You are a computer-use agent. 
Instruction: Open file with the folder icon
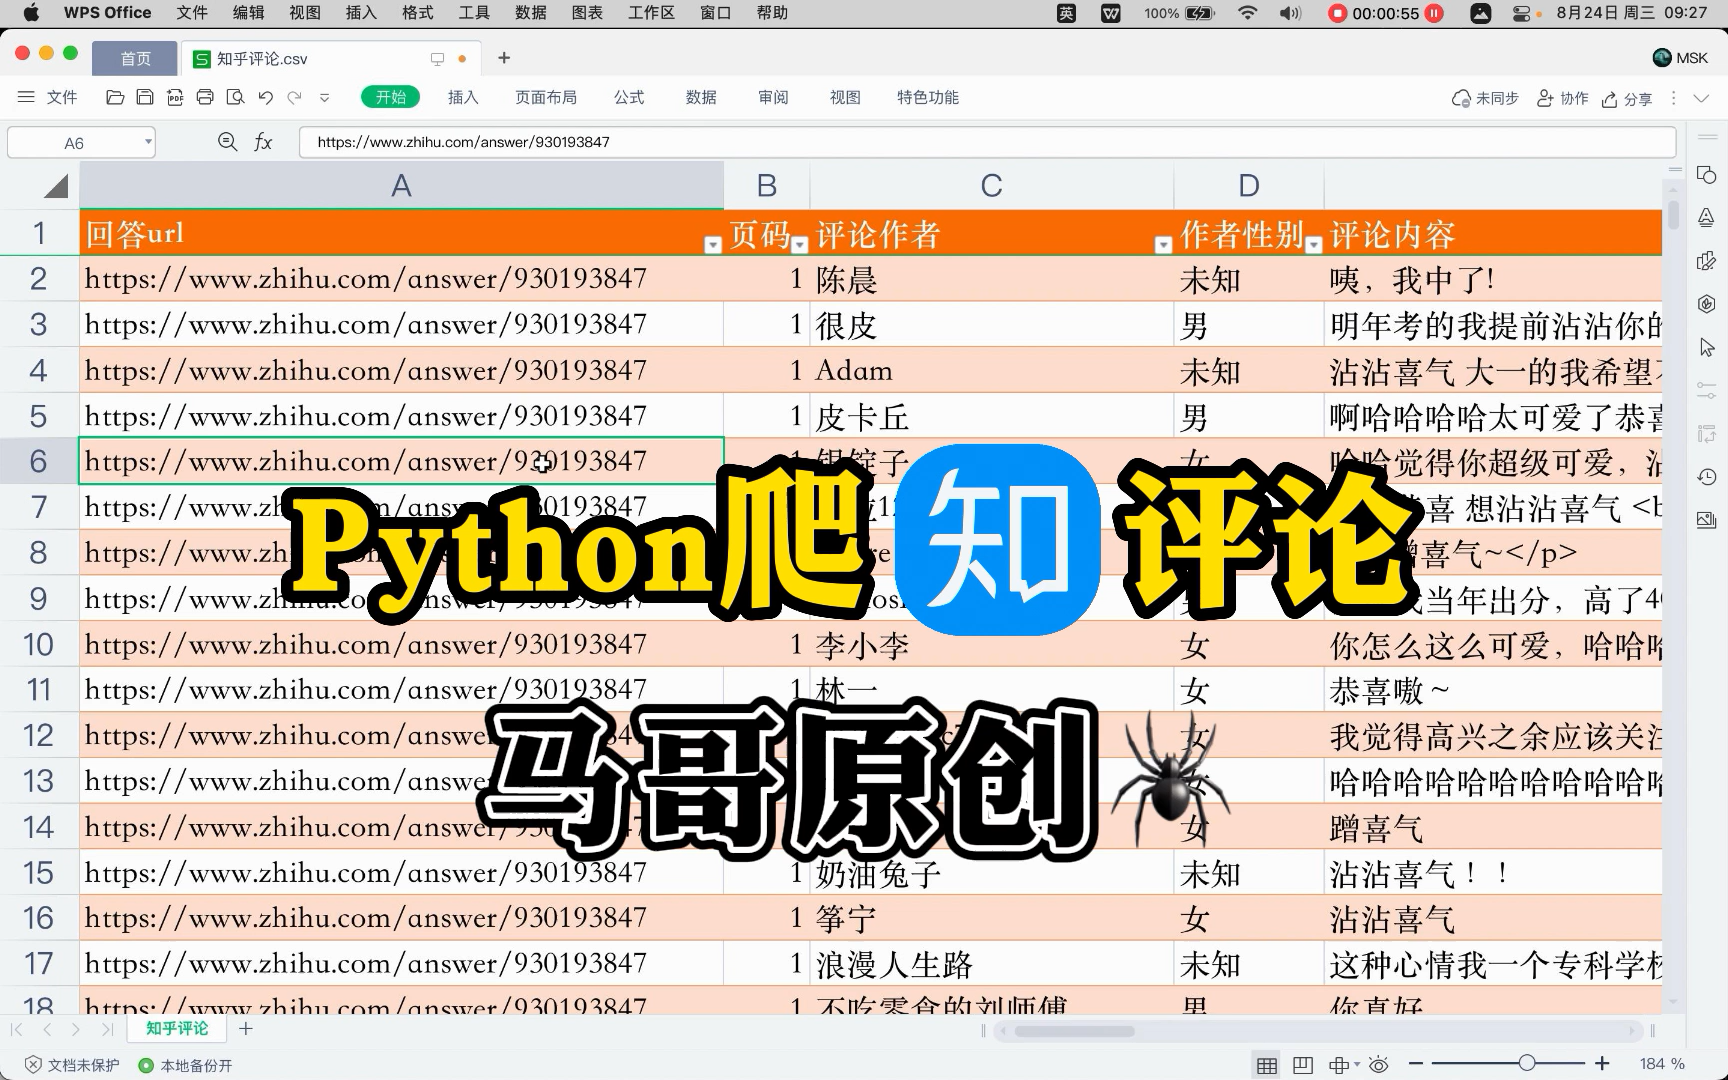coord(115,97)
